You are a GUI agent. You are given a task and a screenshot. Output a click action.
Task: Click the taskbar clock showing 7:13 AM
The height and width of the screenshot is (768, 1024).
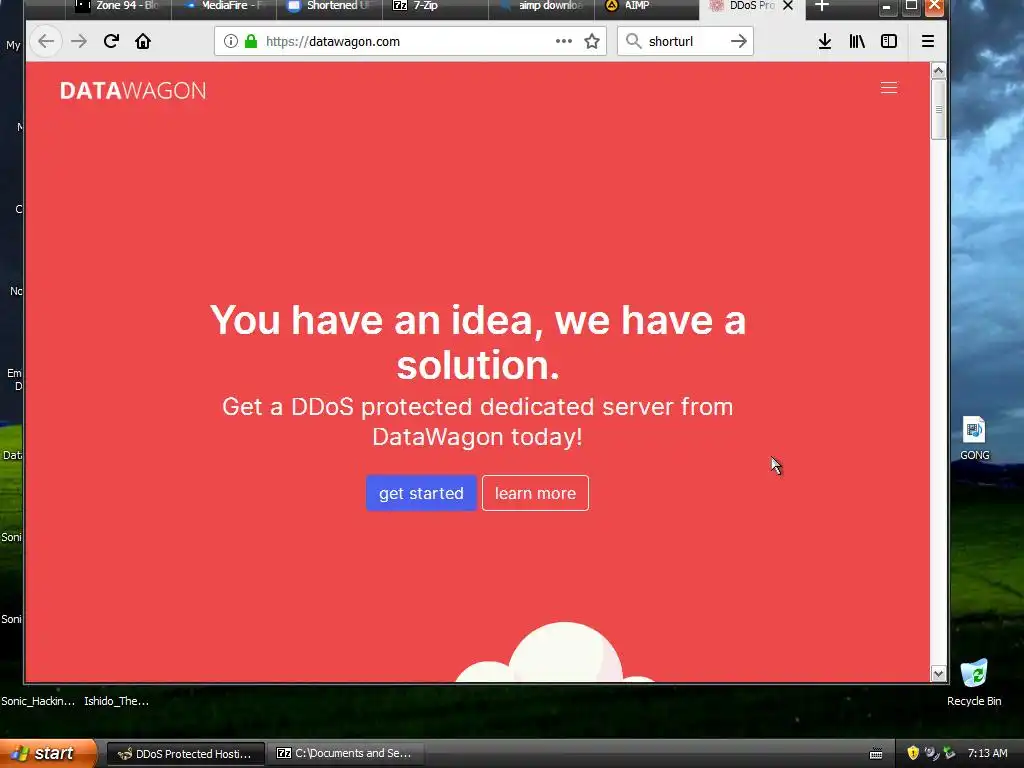pyautogui.click(x=987, y=754)
